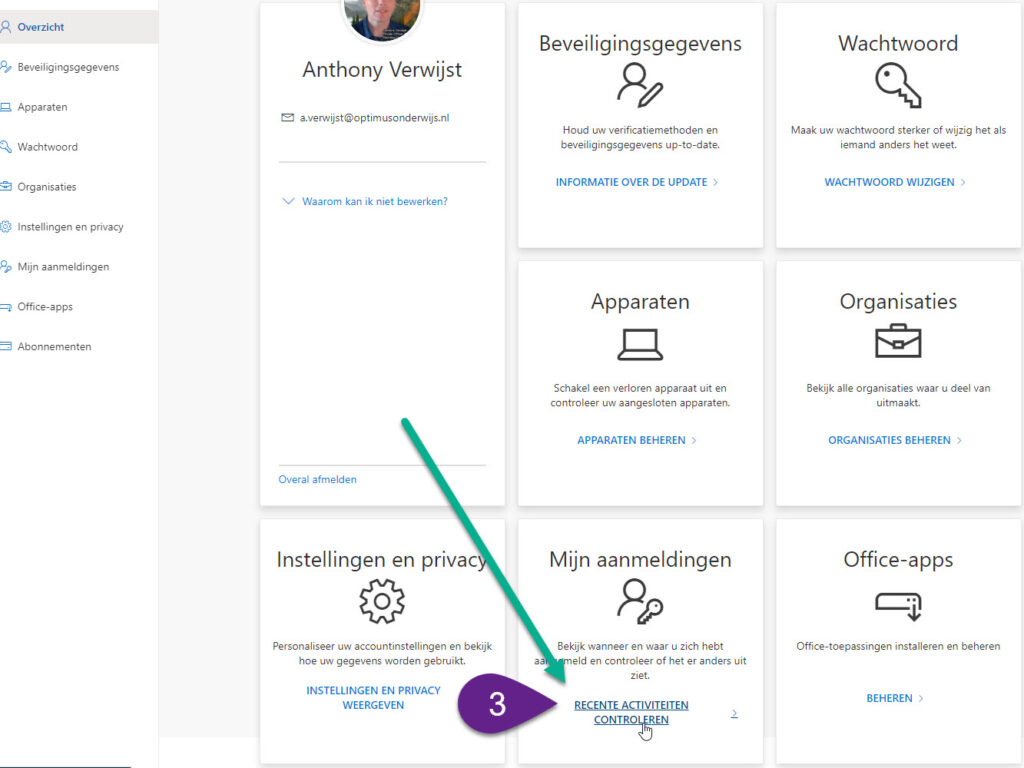Click the download icon on Office-apps card
The height and width of the screenshot is (768, 1024).
(897, 603)
